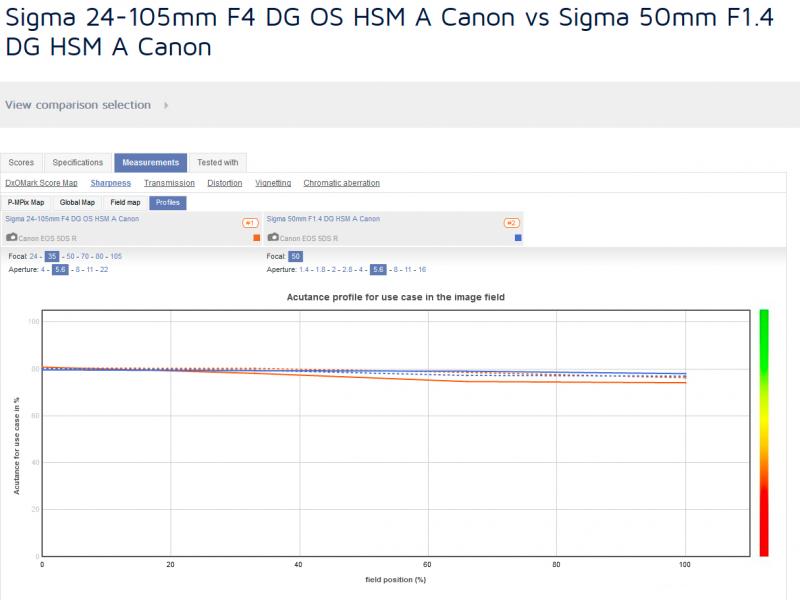Select the Profiles view
Viewport: 800px width, 600px height.
tap(168, 203)
